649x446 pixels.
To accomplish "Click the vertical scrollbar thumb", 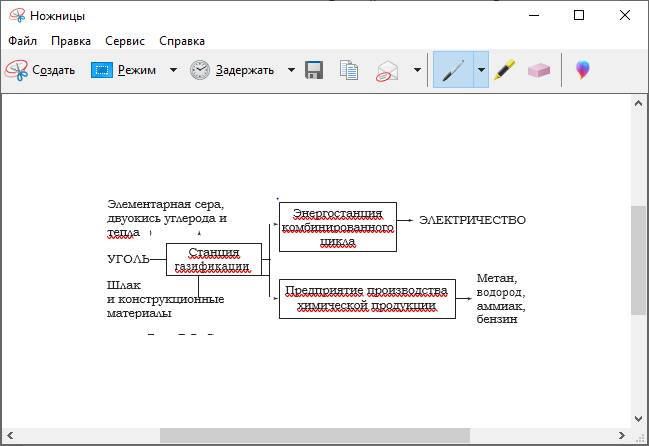I will [x=638, y=260].
